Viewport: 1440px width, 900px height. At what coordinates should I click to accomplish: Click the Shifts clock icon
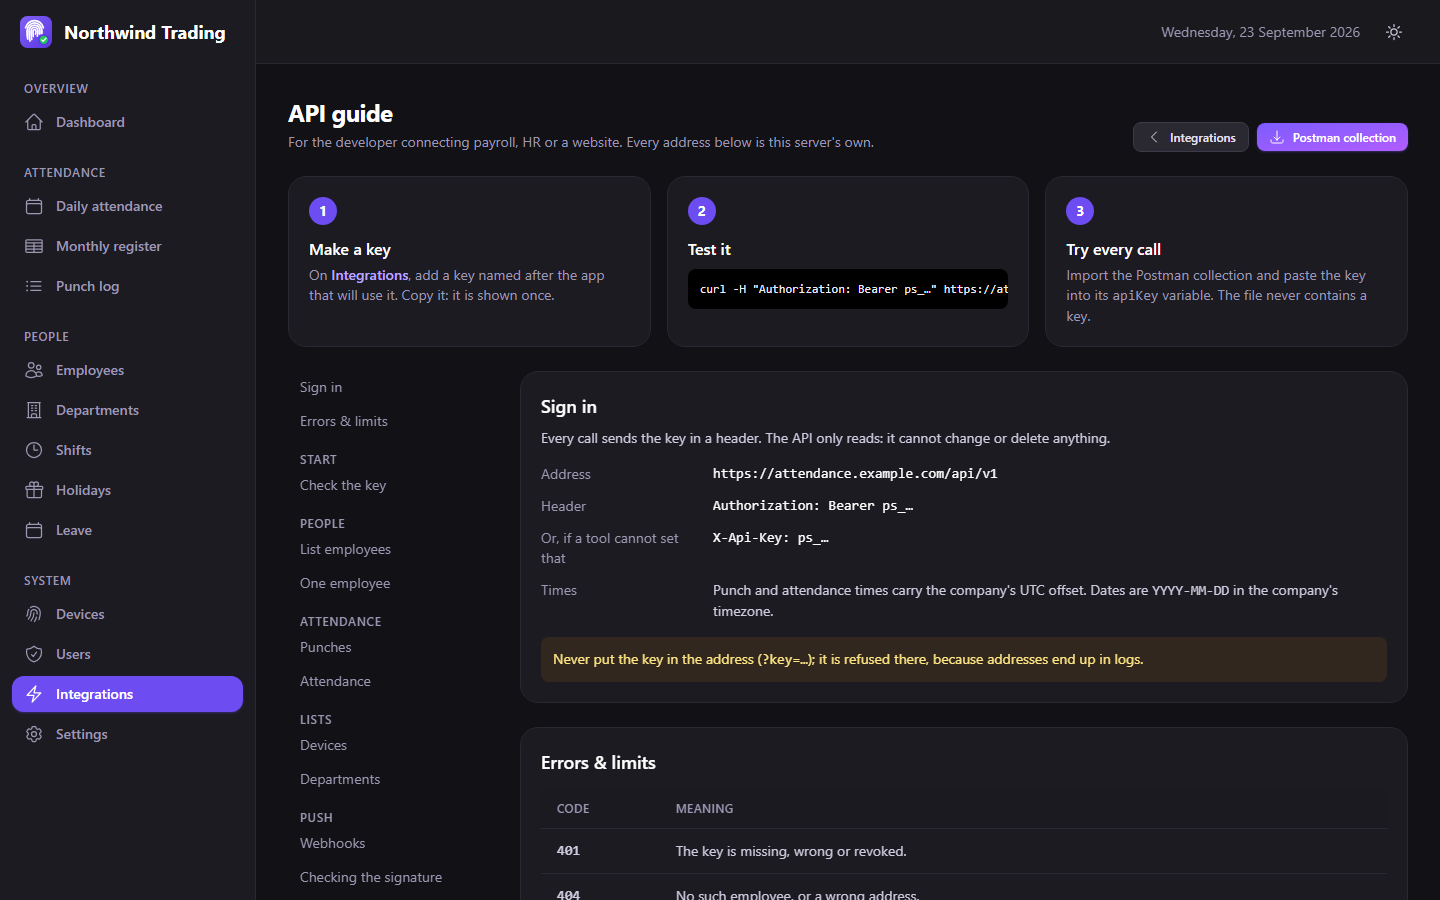click(34, 450)
